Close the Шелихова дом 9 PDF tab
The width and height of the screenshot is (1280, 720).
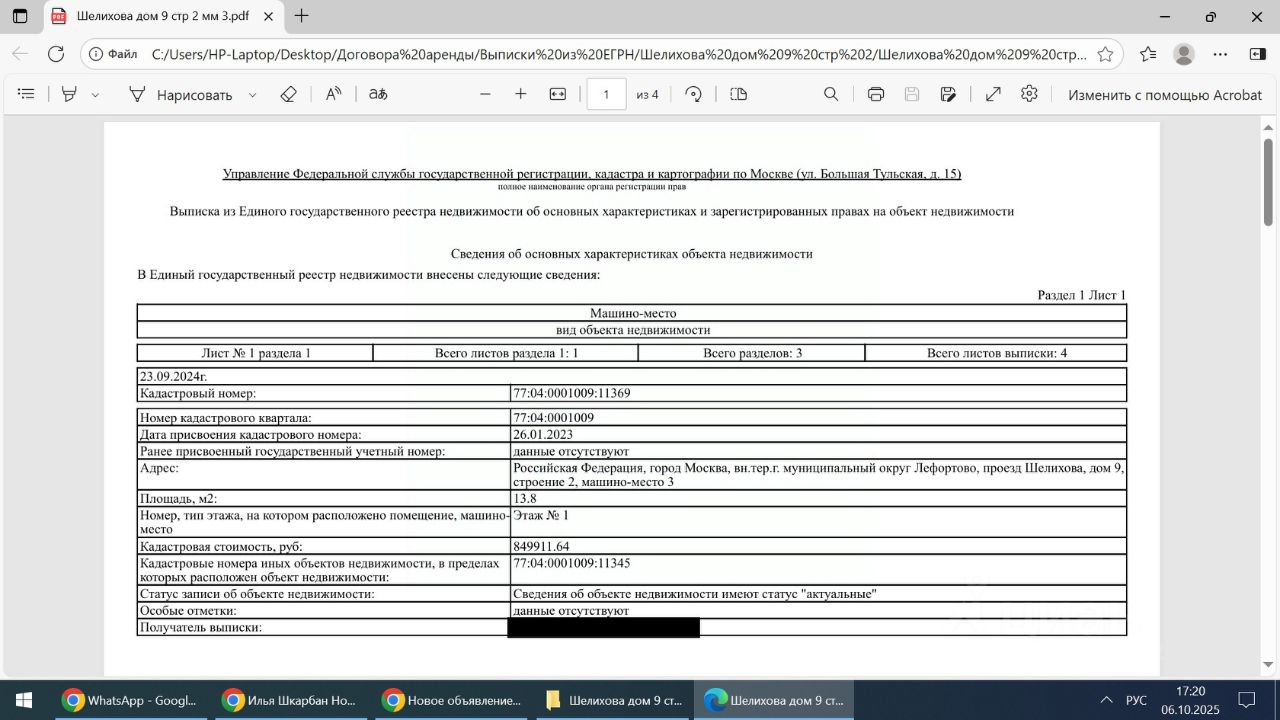[268, 16]
